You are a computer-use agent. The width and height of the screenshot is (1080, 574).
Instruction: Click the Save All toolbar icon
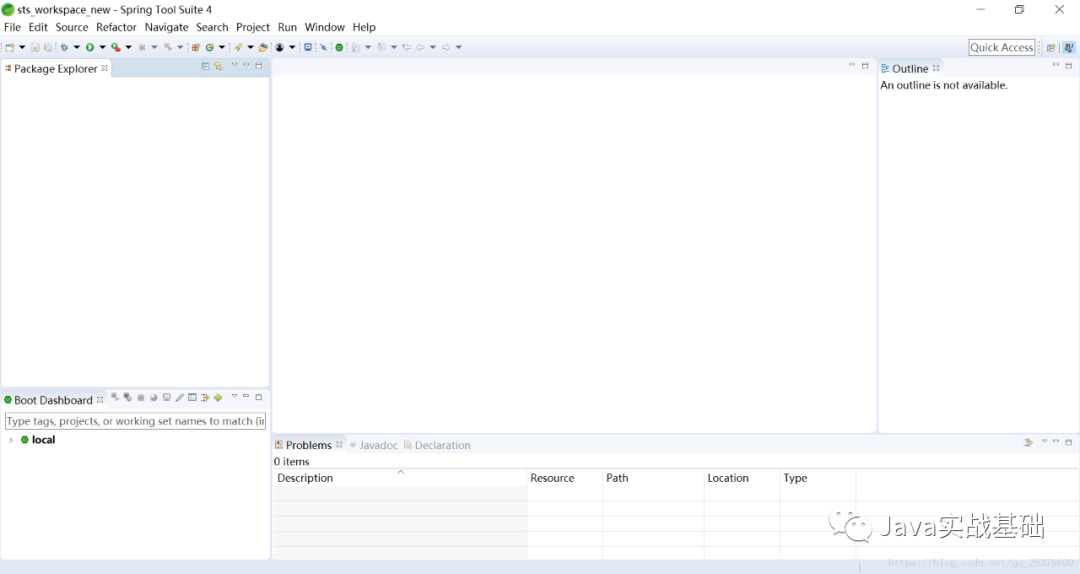(48, 48)
